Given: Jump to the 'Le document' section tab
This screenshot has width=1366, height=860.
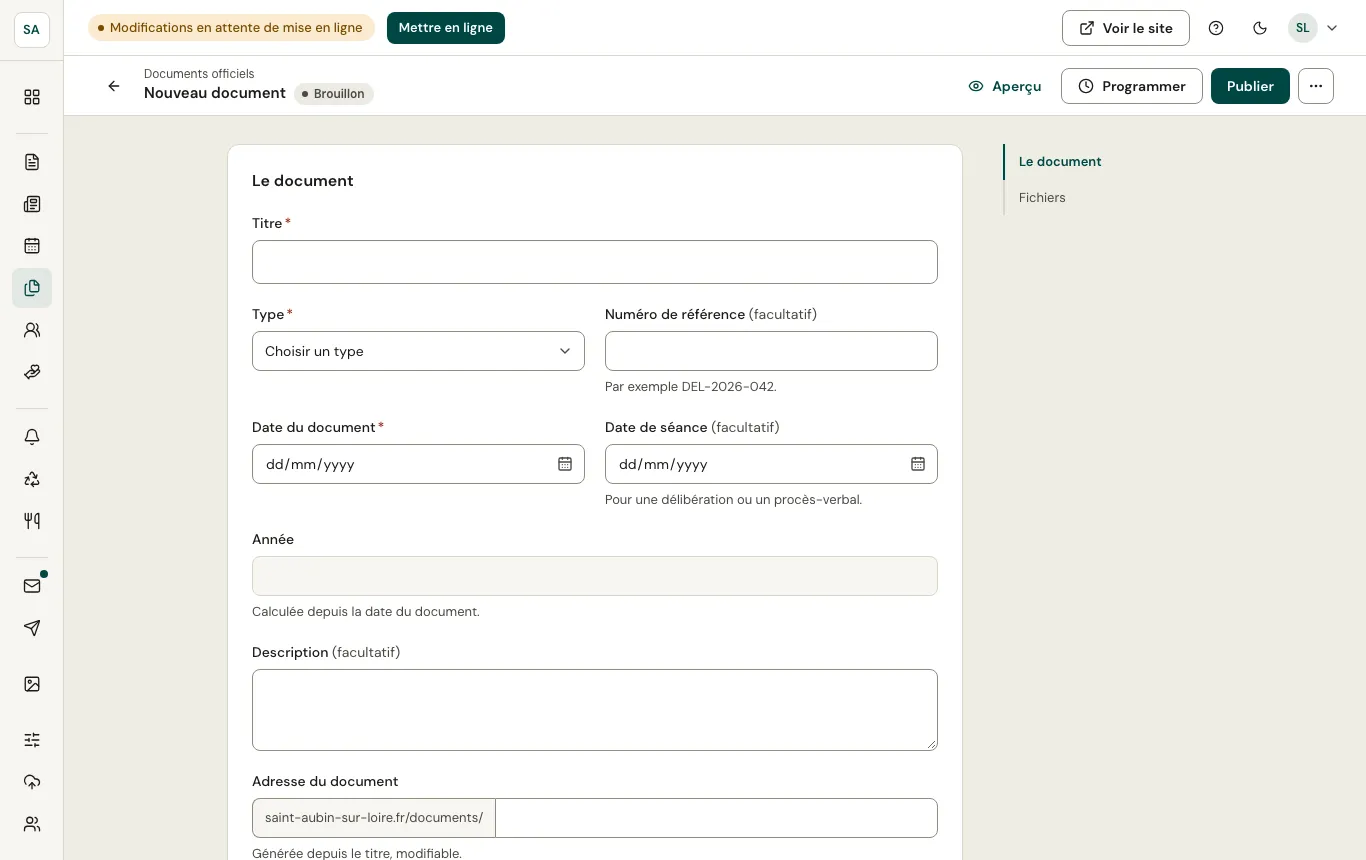Looking at the screenshot, I should [1060, 162].
